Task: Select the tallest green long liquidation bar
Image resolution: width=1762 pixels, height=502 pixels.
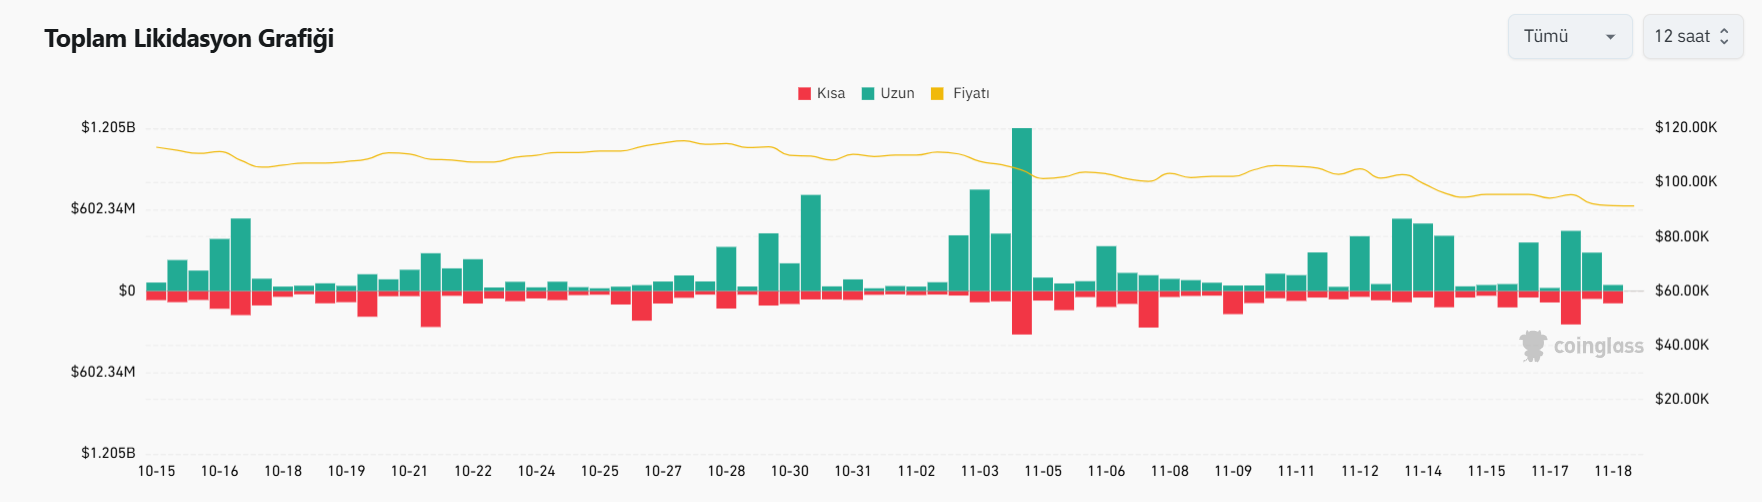Action: click(x=1021, y=209)
